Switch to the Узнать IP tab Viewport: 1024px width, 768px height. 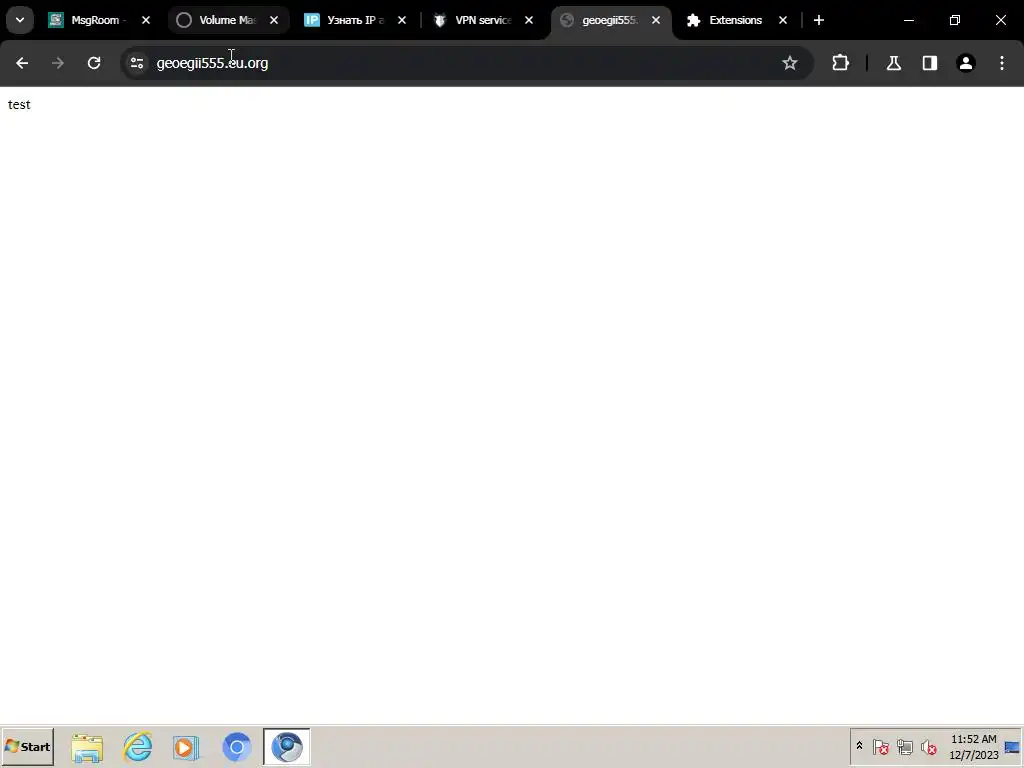(x=356, y=20)
